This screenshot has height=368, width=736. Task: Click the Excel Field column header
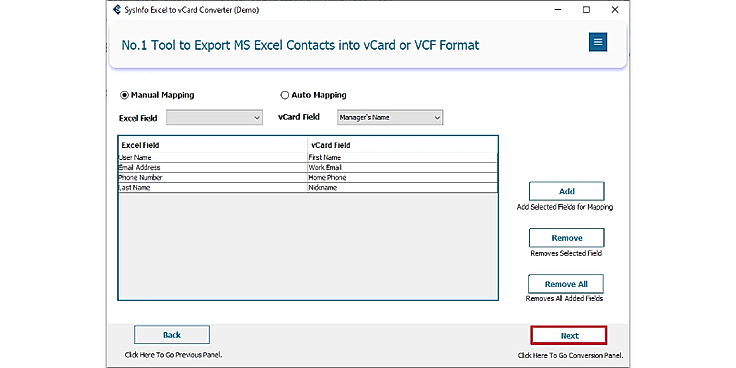point(213,145)
